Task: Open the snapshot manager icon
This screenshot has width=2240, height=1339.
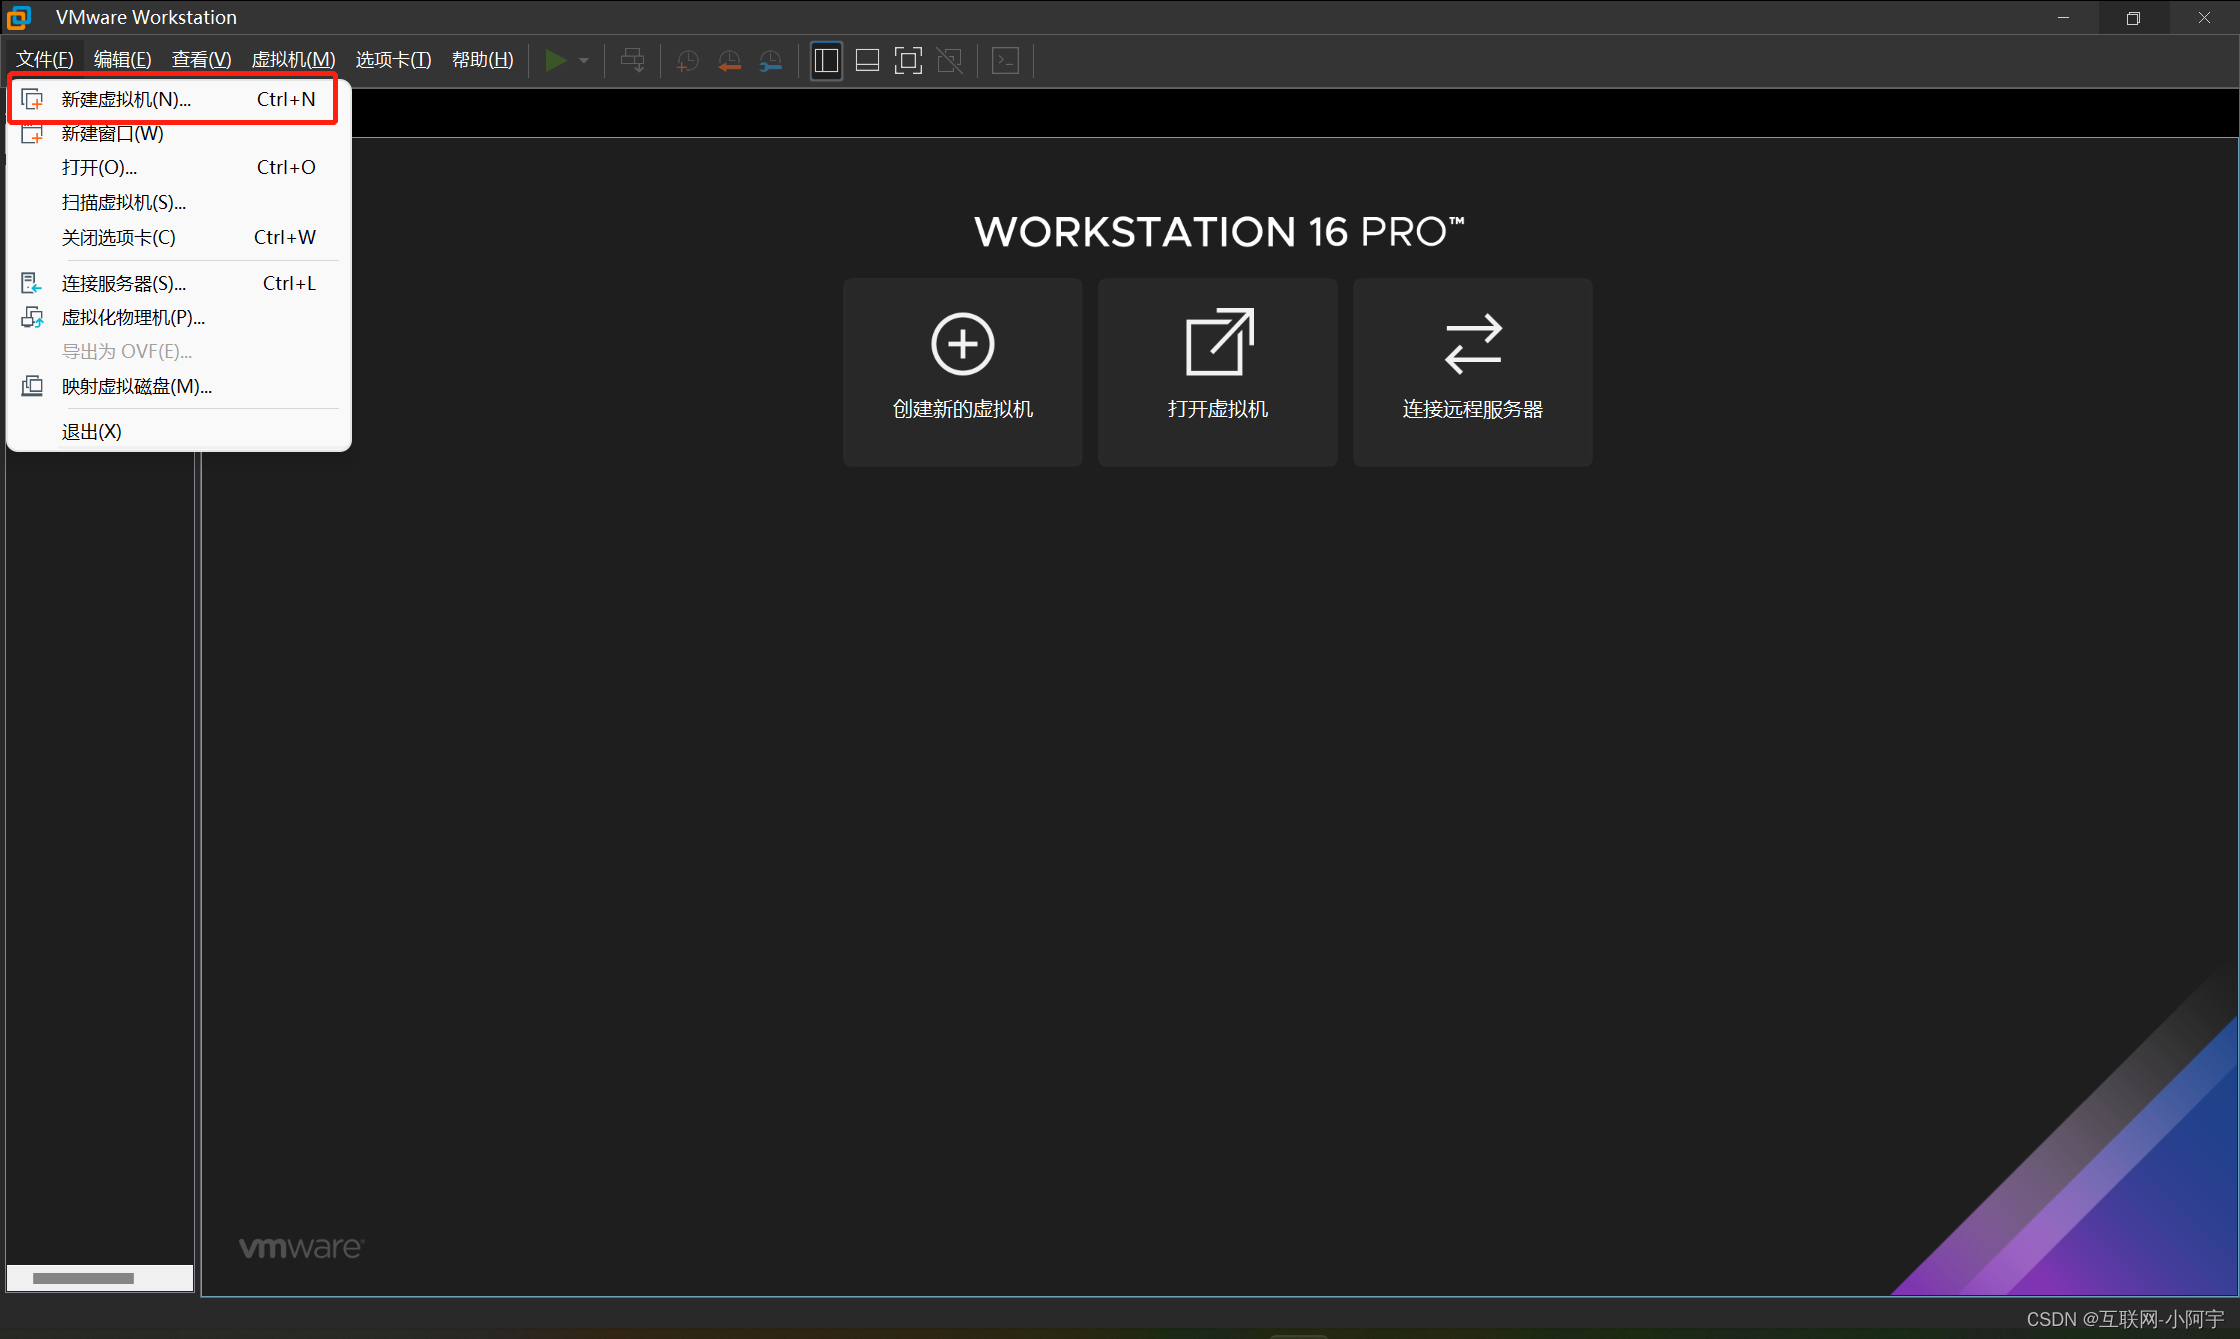Action: 771,60
